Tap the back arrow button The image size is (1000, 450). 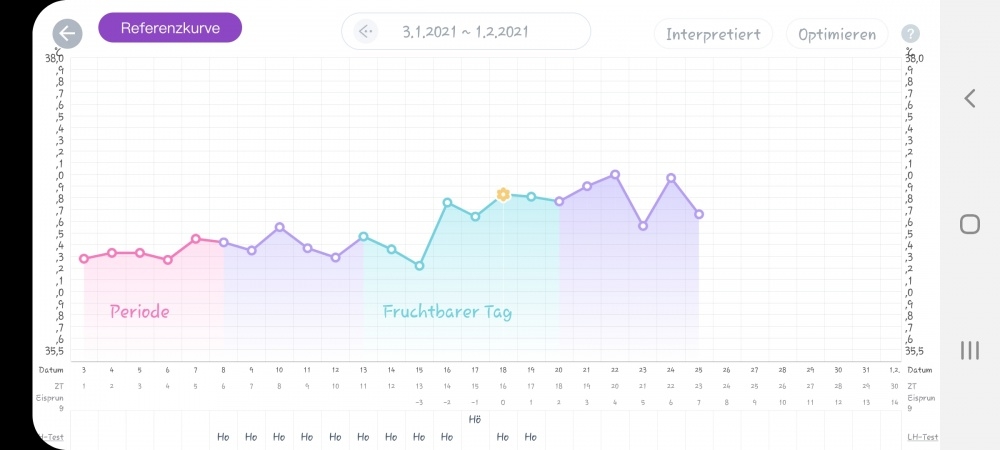click(67, 33)
